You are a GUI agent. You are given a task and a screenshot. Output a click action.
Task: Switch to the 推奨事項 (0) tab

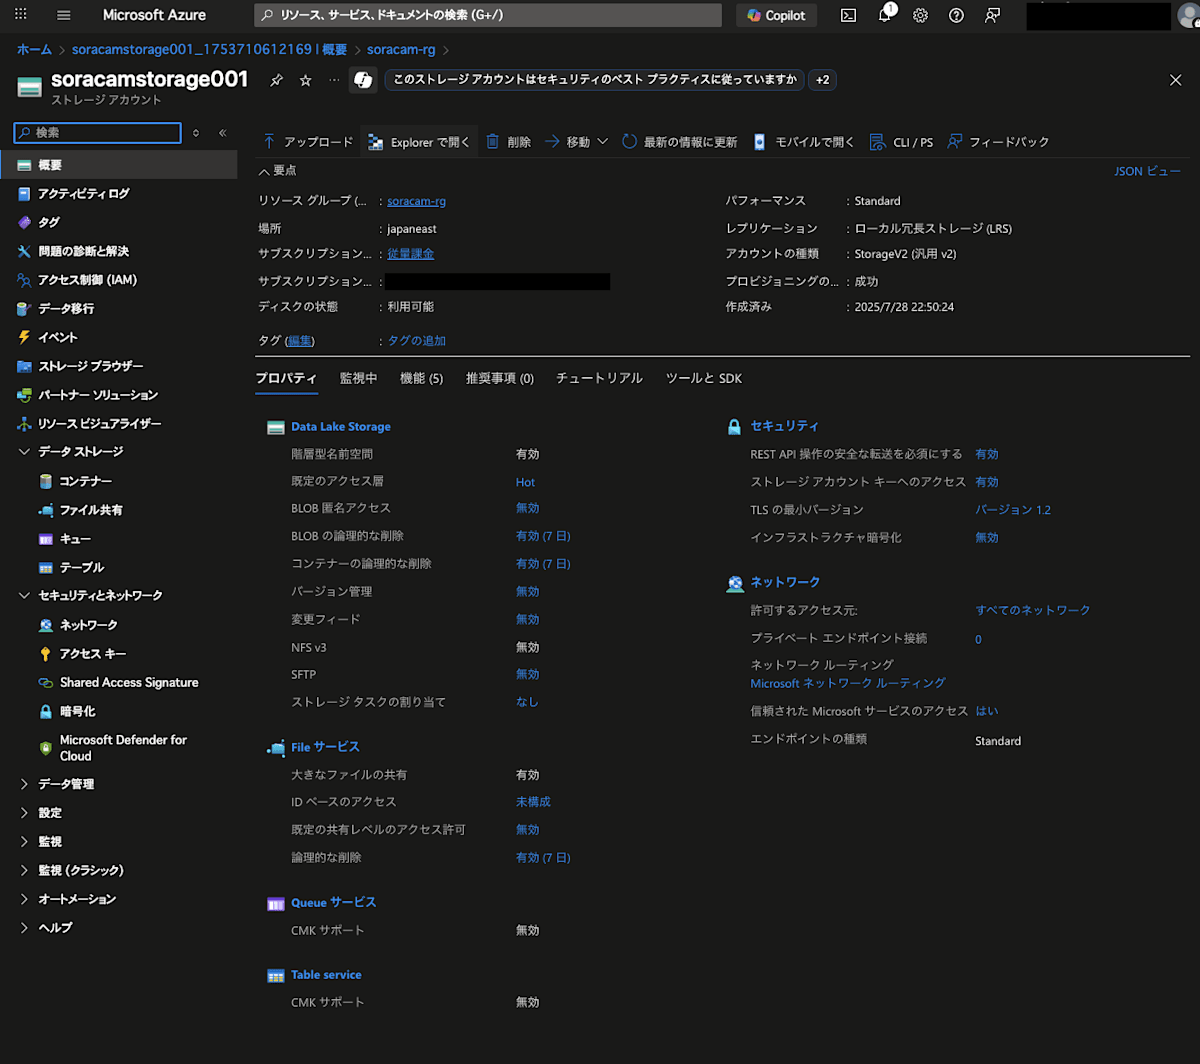coord(500,378)
